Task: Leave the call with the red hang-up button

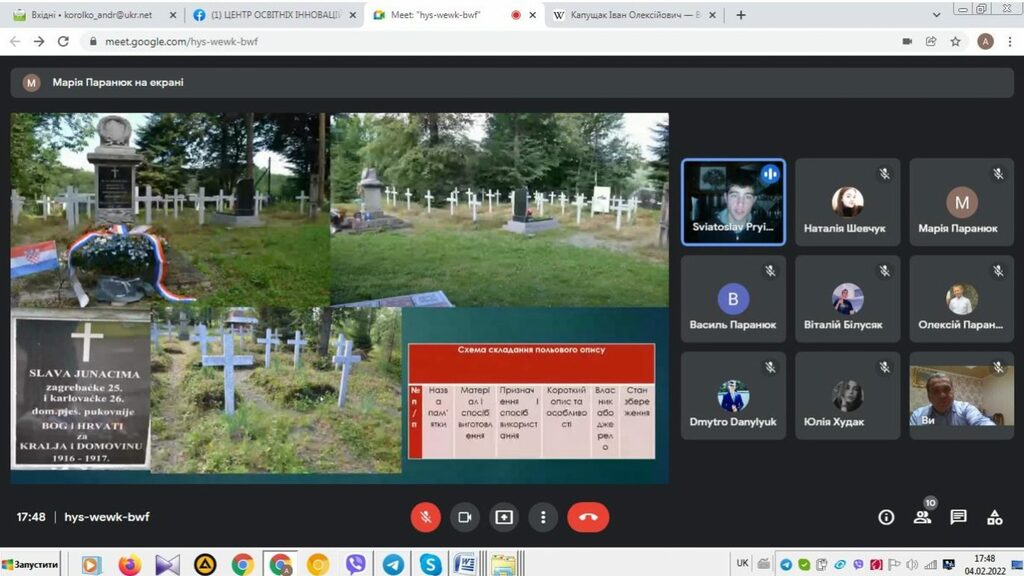Action: pyautogui.click(x=588, y=517)
